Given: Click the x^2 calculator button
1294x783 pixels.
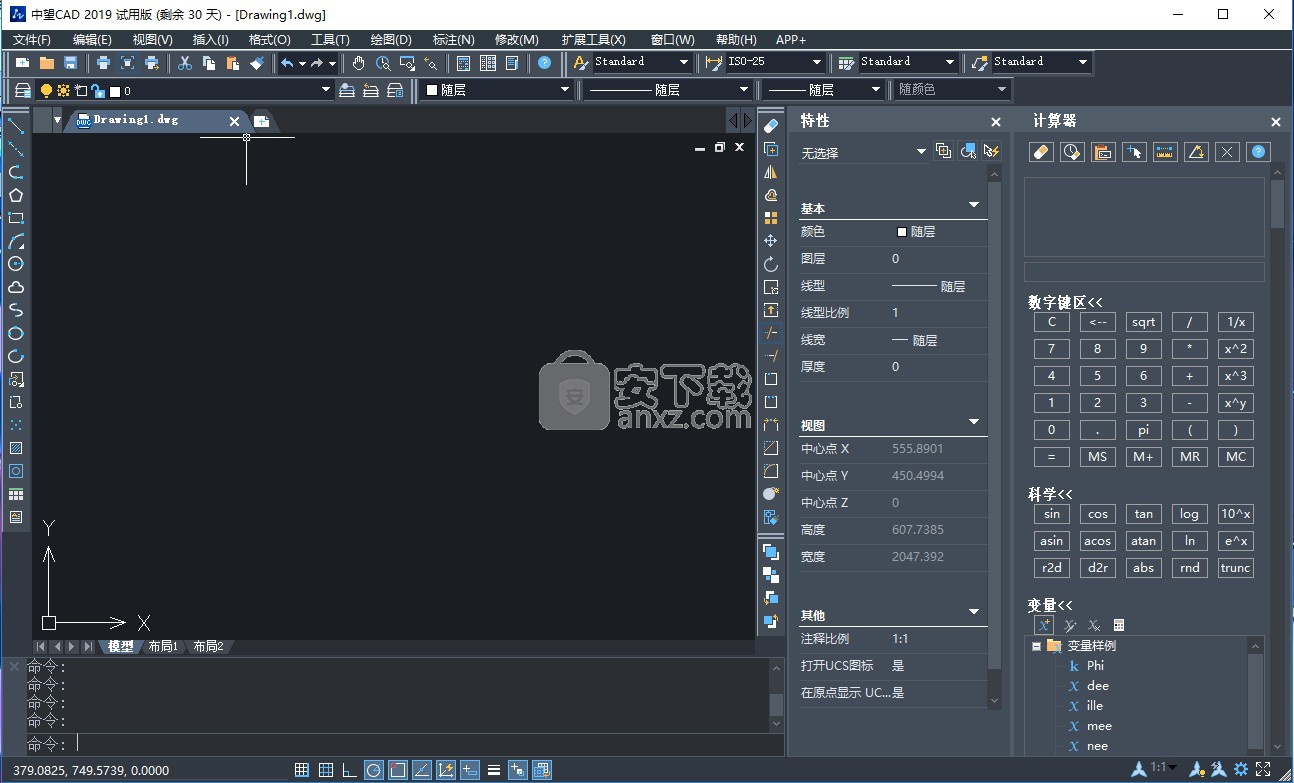Looking at the screenshot, I should click(x=1236, y=349).
